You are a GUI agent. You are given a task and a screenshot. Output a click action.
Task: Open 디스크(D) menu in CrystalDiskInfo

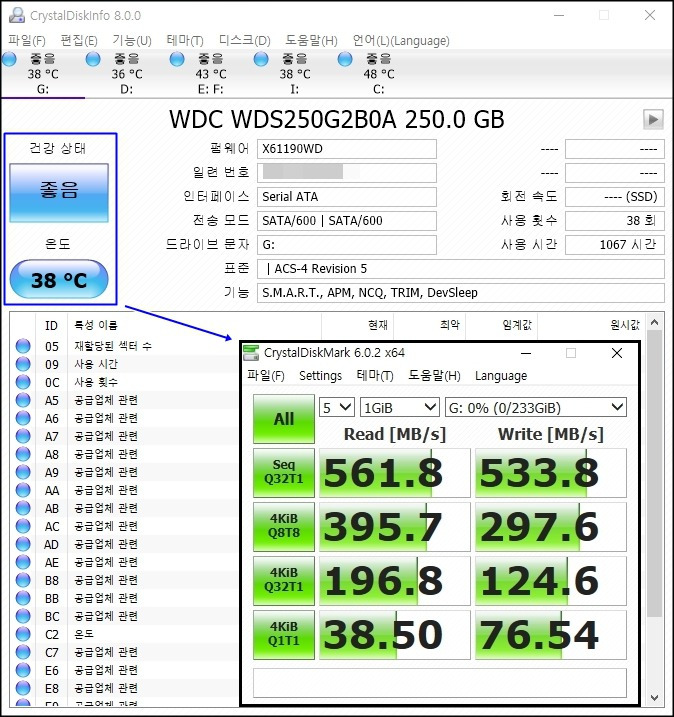click(245, 41)
